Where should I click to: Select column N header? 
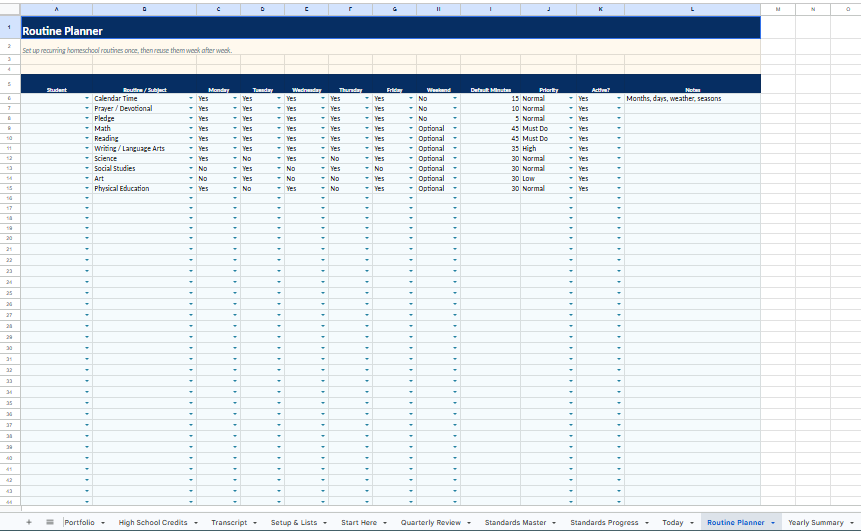813,9
